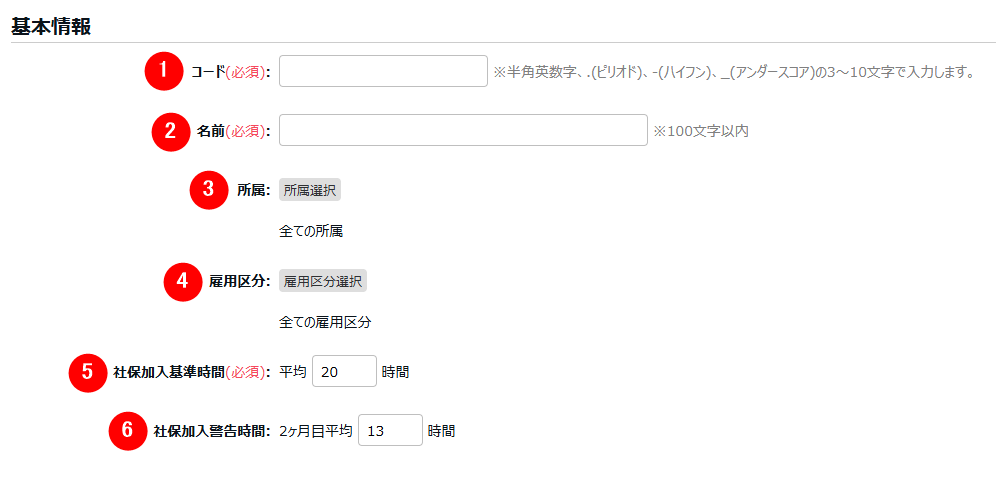The image size is (996, 486).
Task: Click red circle marker number 6
Action: click(x=127, y=431)
